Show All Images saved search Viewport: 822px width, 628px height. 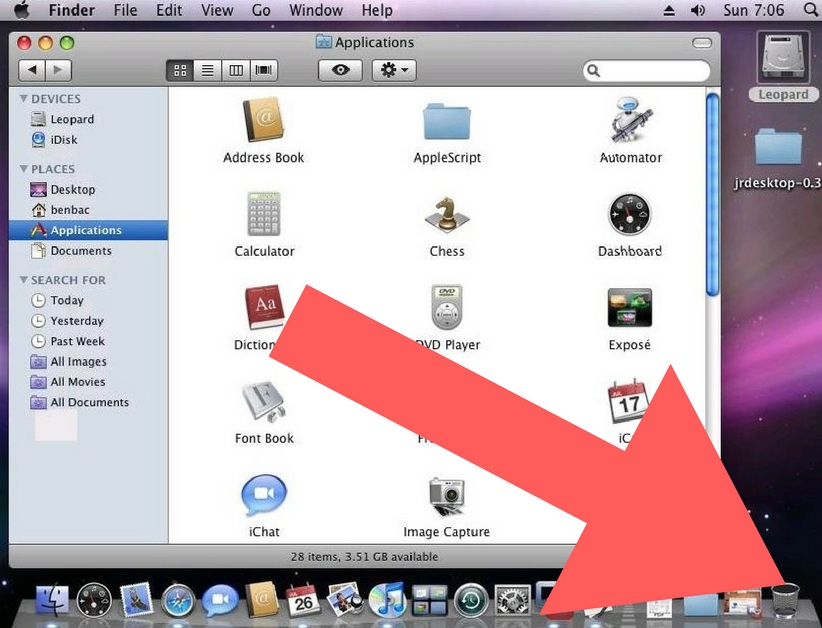[88, 361]
